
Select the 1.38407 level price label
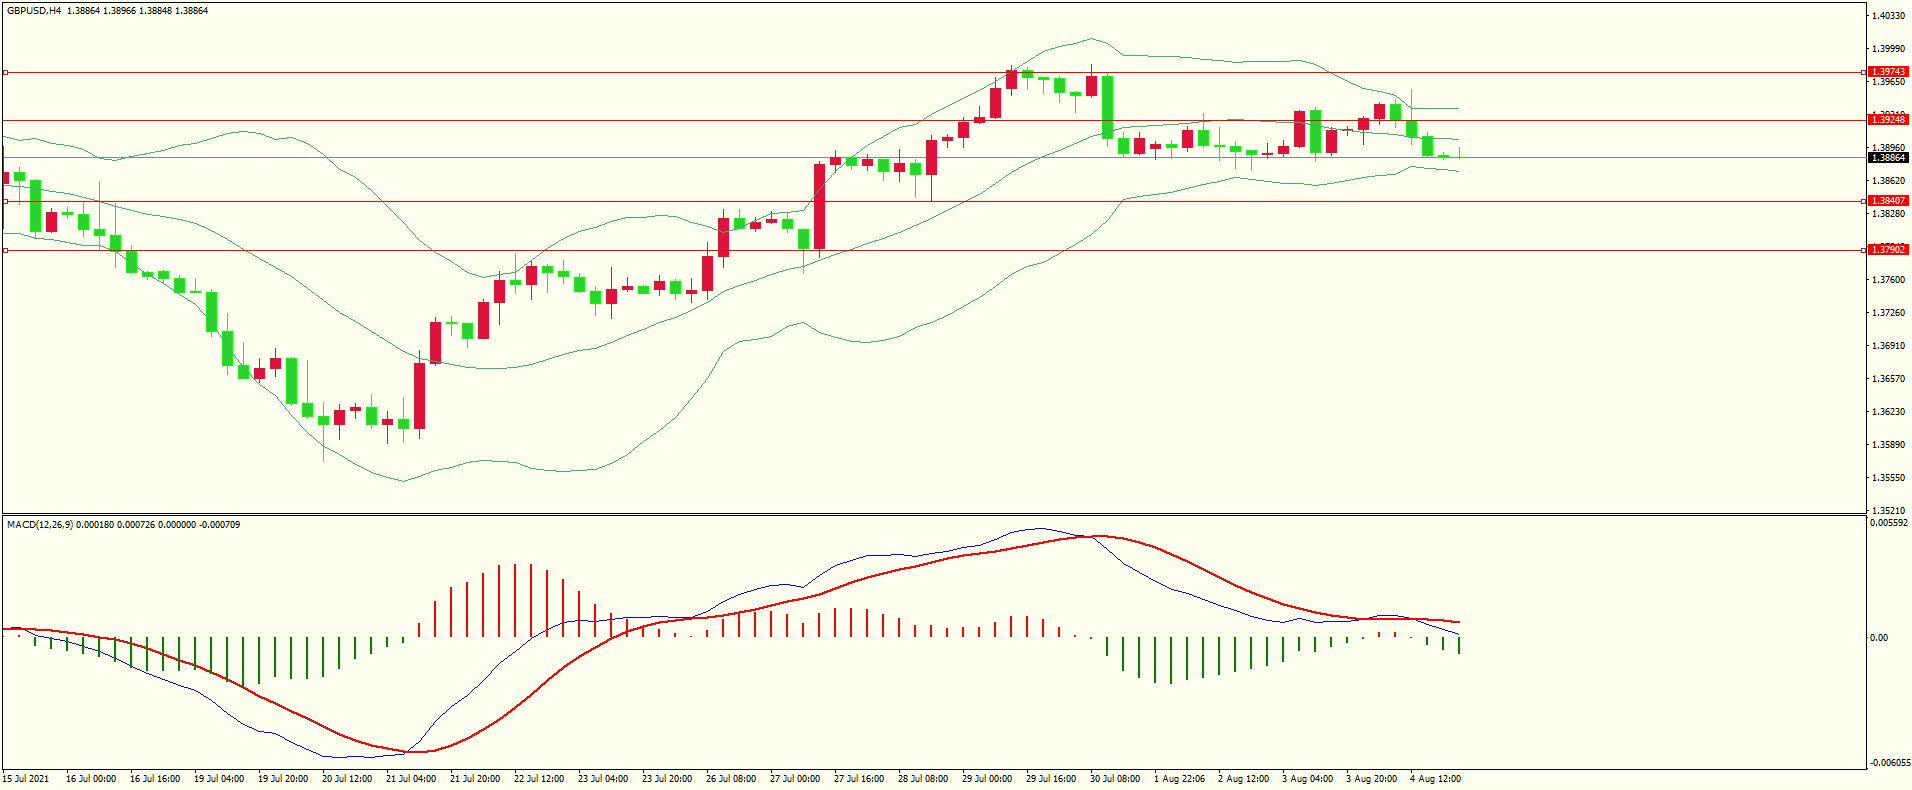pos(1888,201)
